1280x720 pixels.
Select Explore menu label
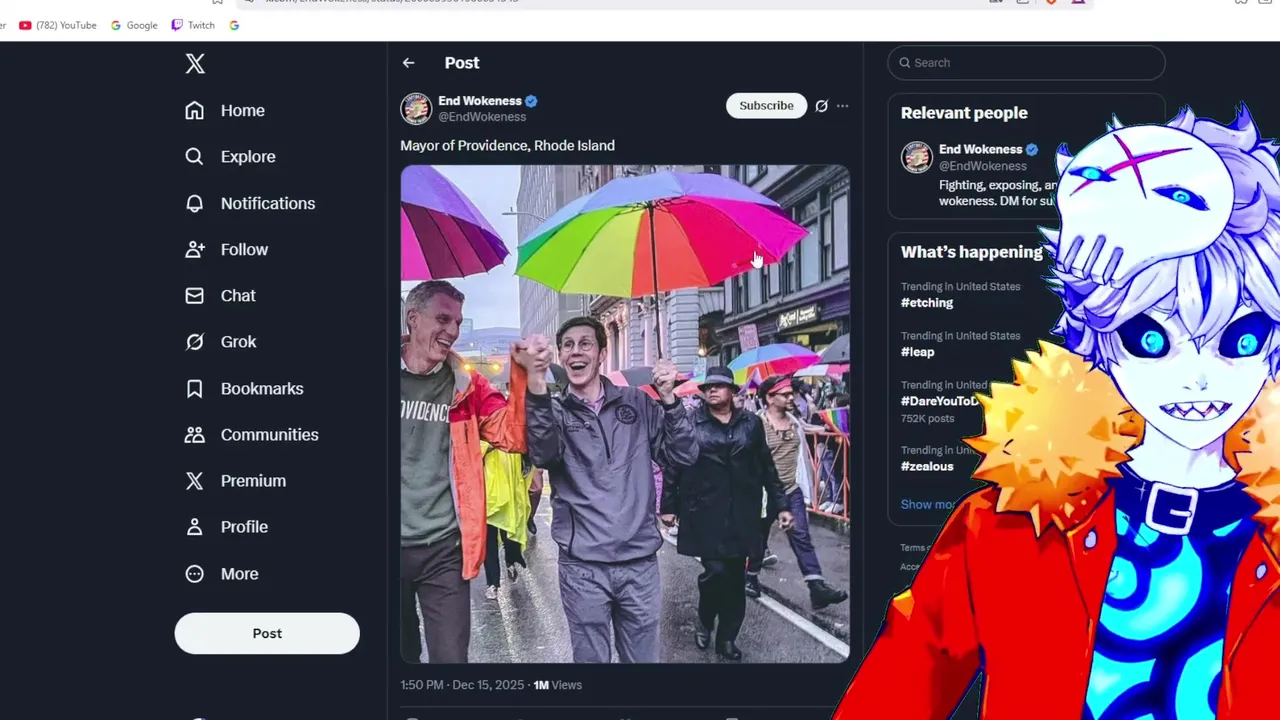tap(248, 156)
